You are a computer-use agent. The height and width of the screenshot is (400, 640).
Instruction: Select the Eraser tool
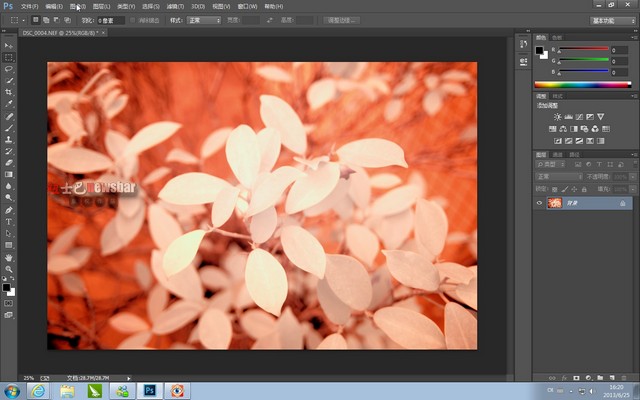(x=9, y=162)
